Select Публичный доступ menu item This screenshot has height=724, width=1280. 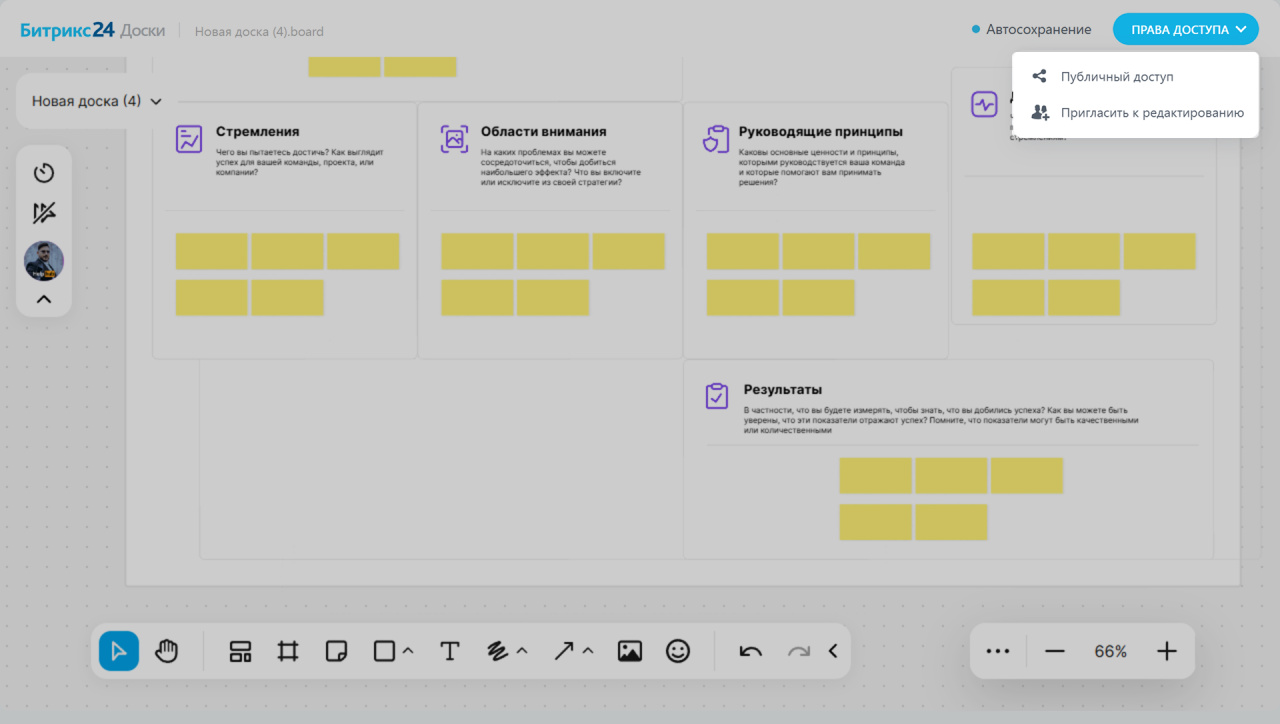coord(1135,76)
